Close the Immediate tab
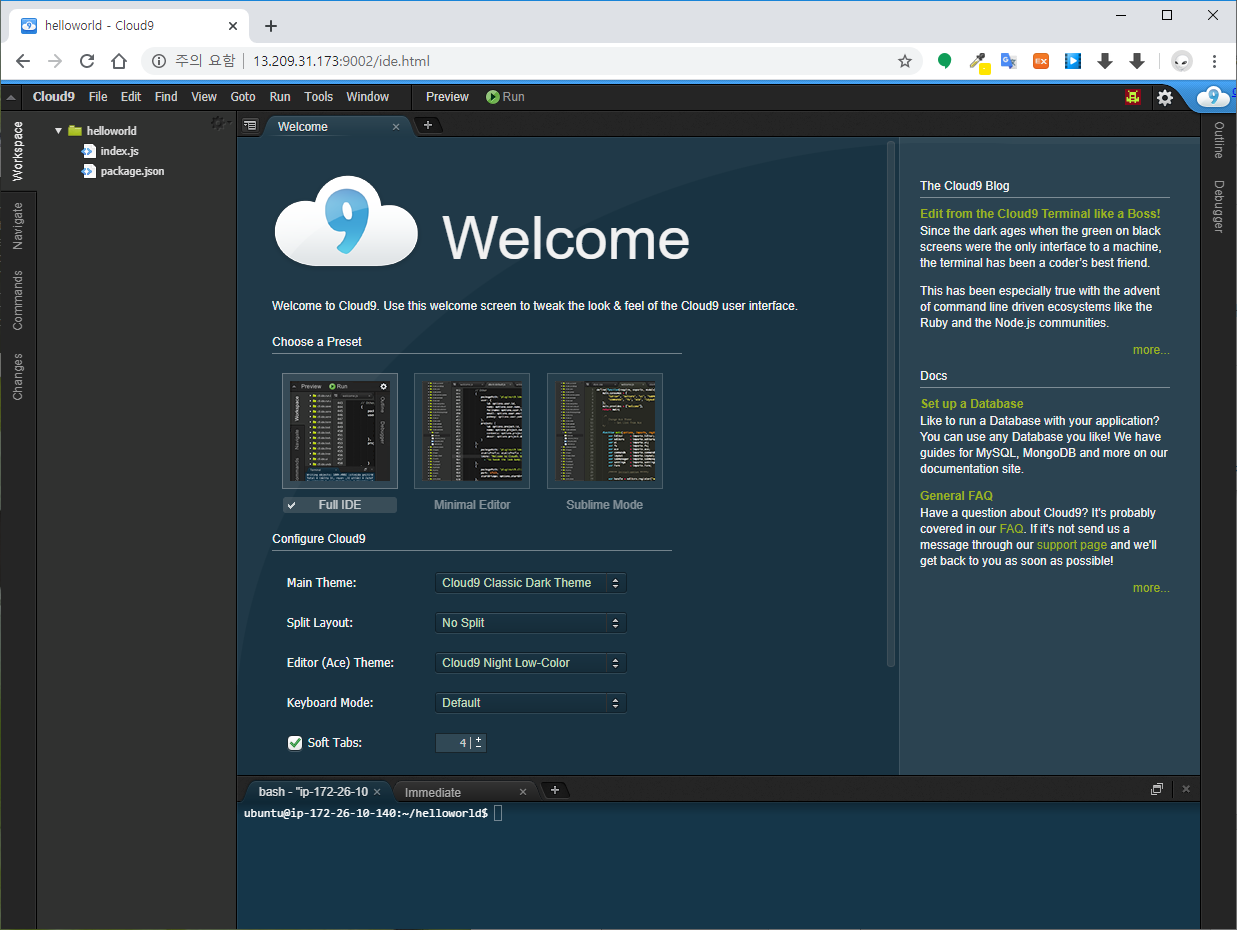 523,792
